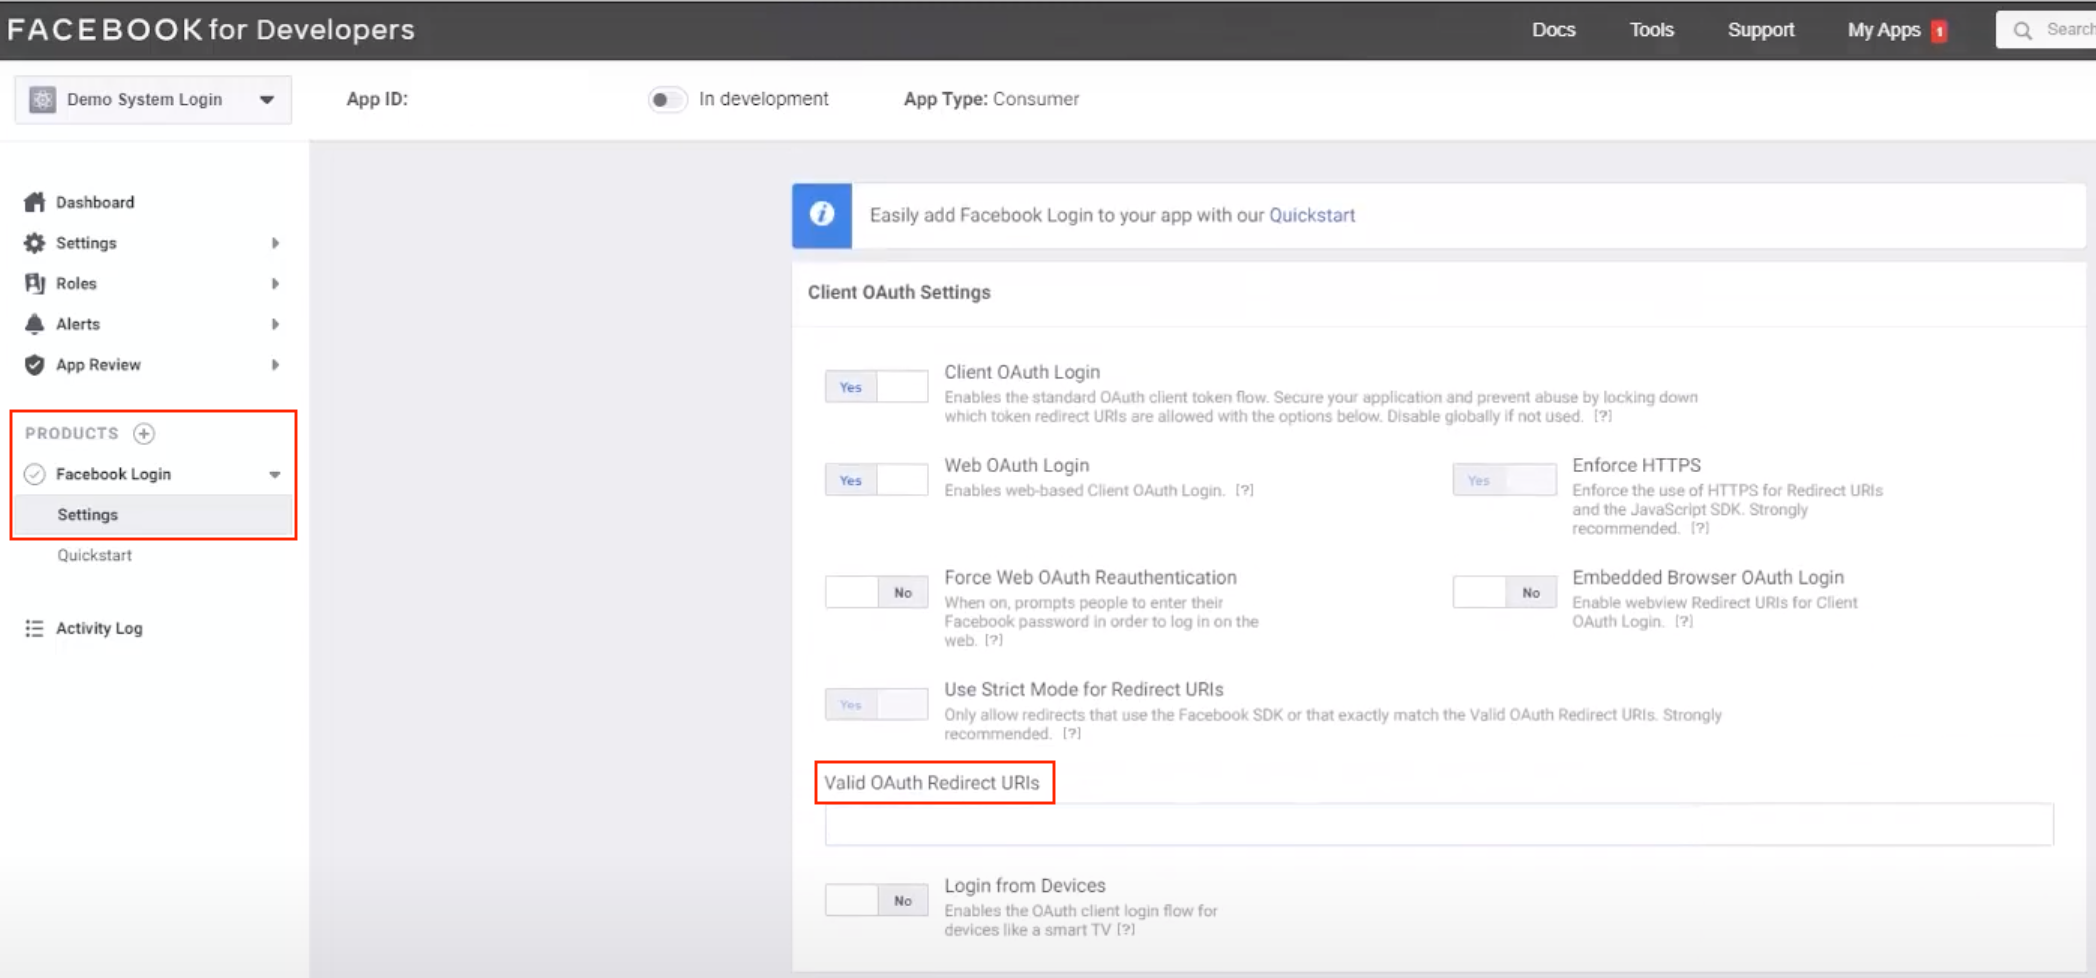The width and height of the screenshot is (2096, 978).
Task: Open help for Web OAuth Login
Action: coord(1244,490)
